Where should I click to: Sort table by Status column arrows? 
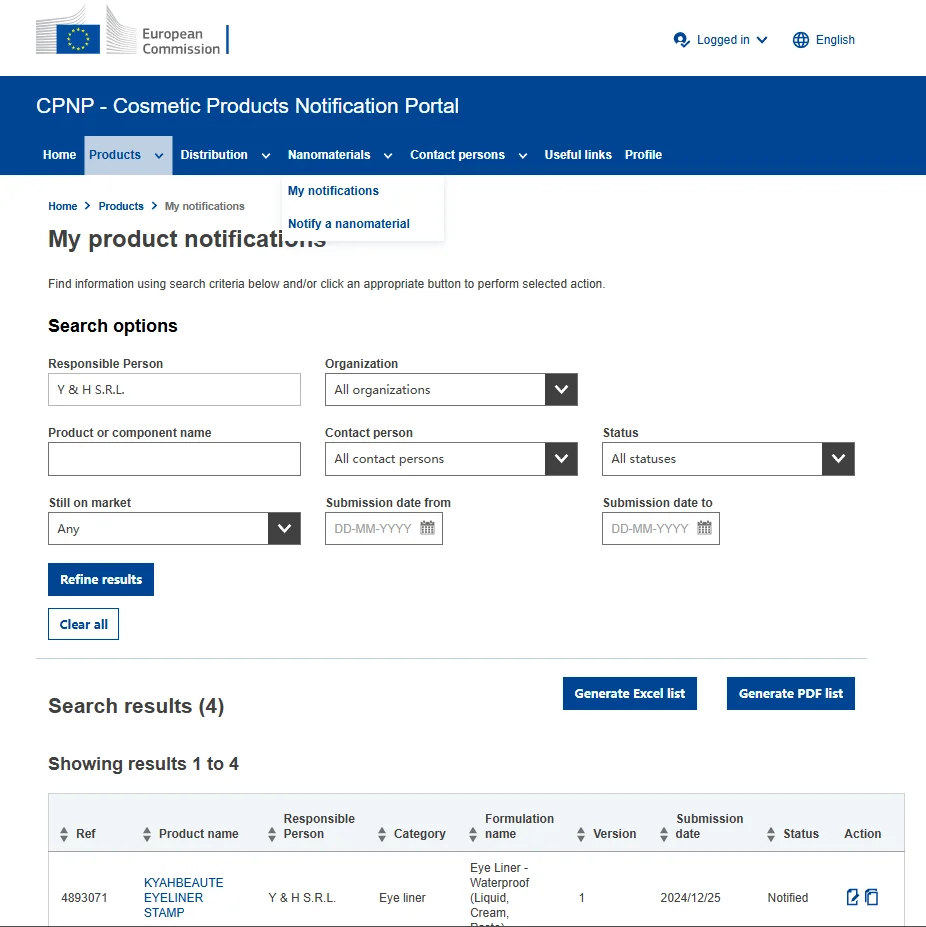(771, 834)
